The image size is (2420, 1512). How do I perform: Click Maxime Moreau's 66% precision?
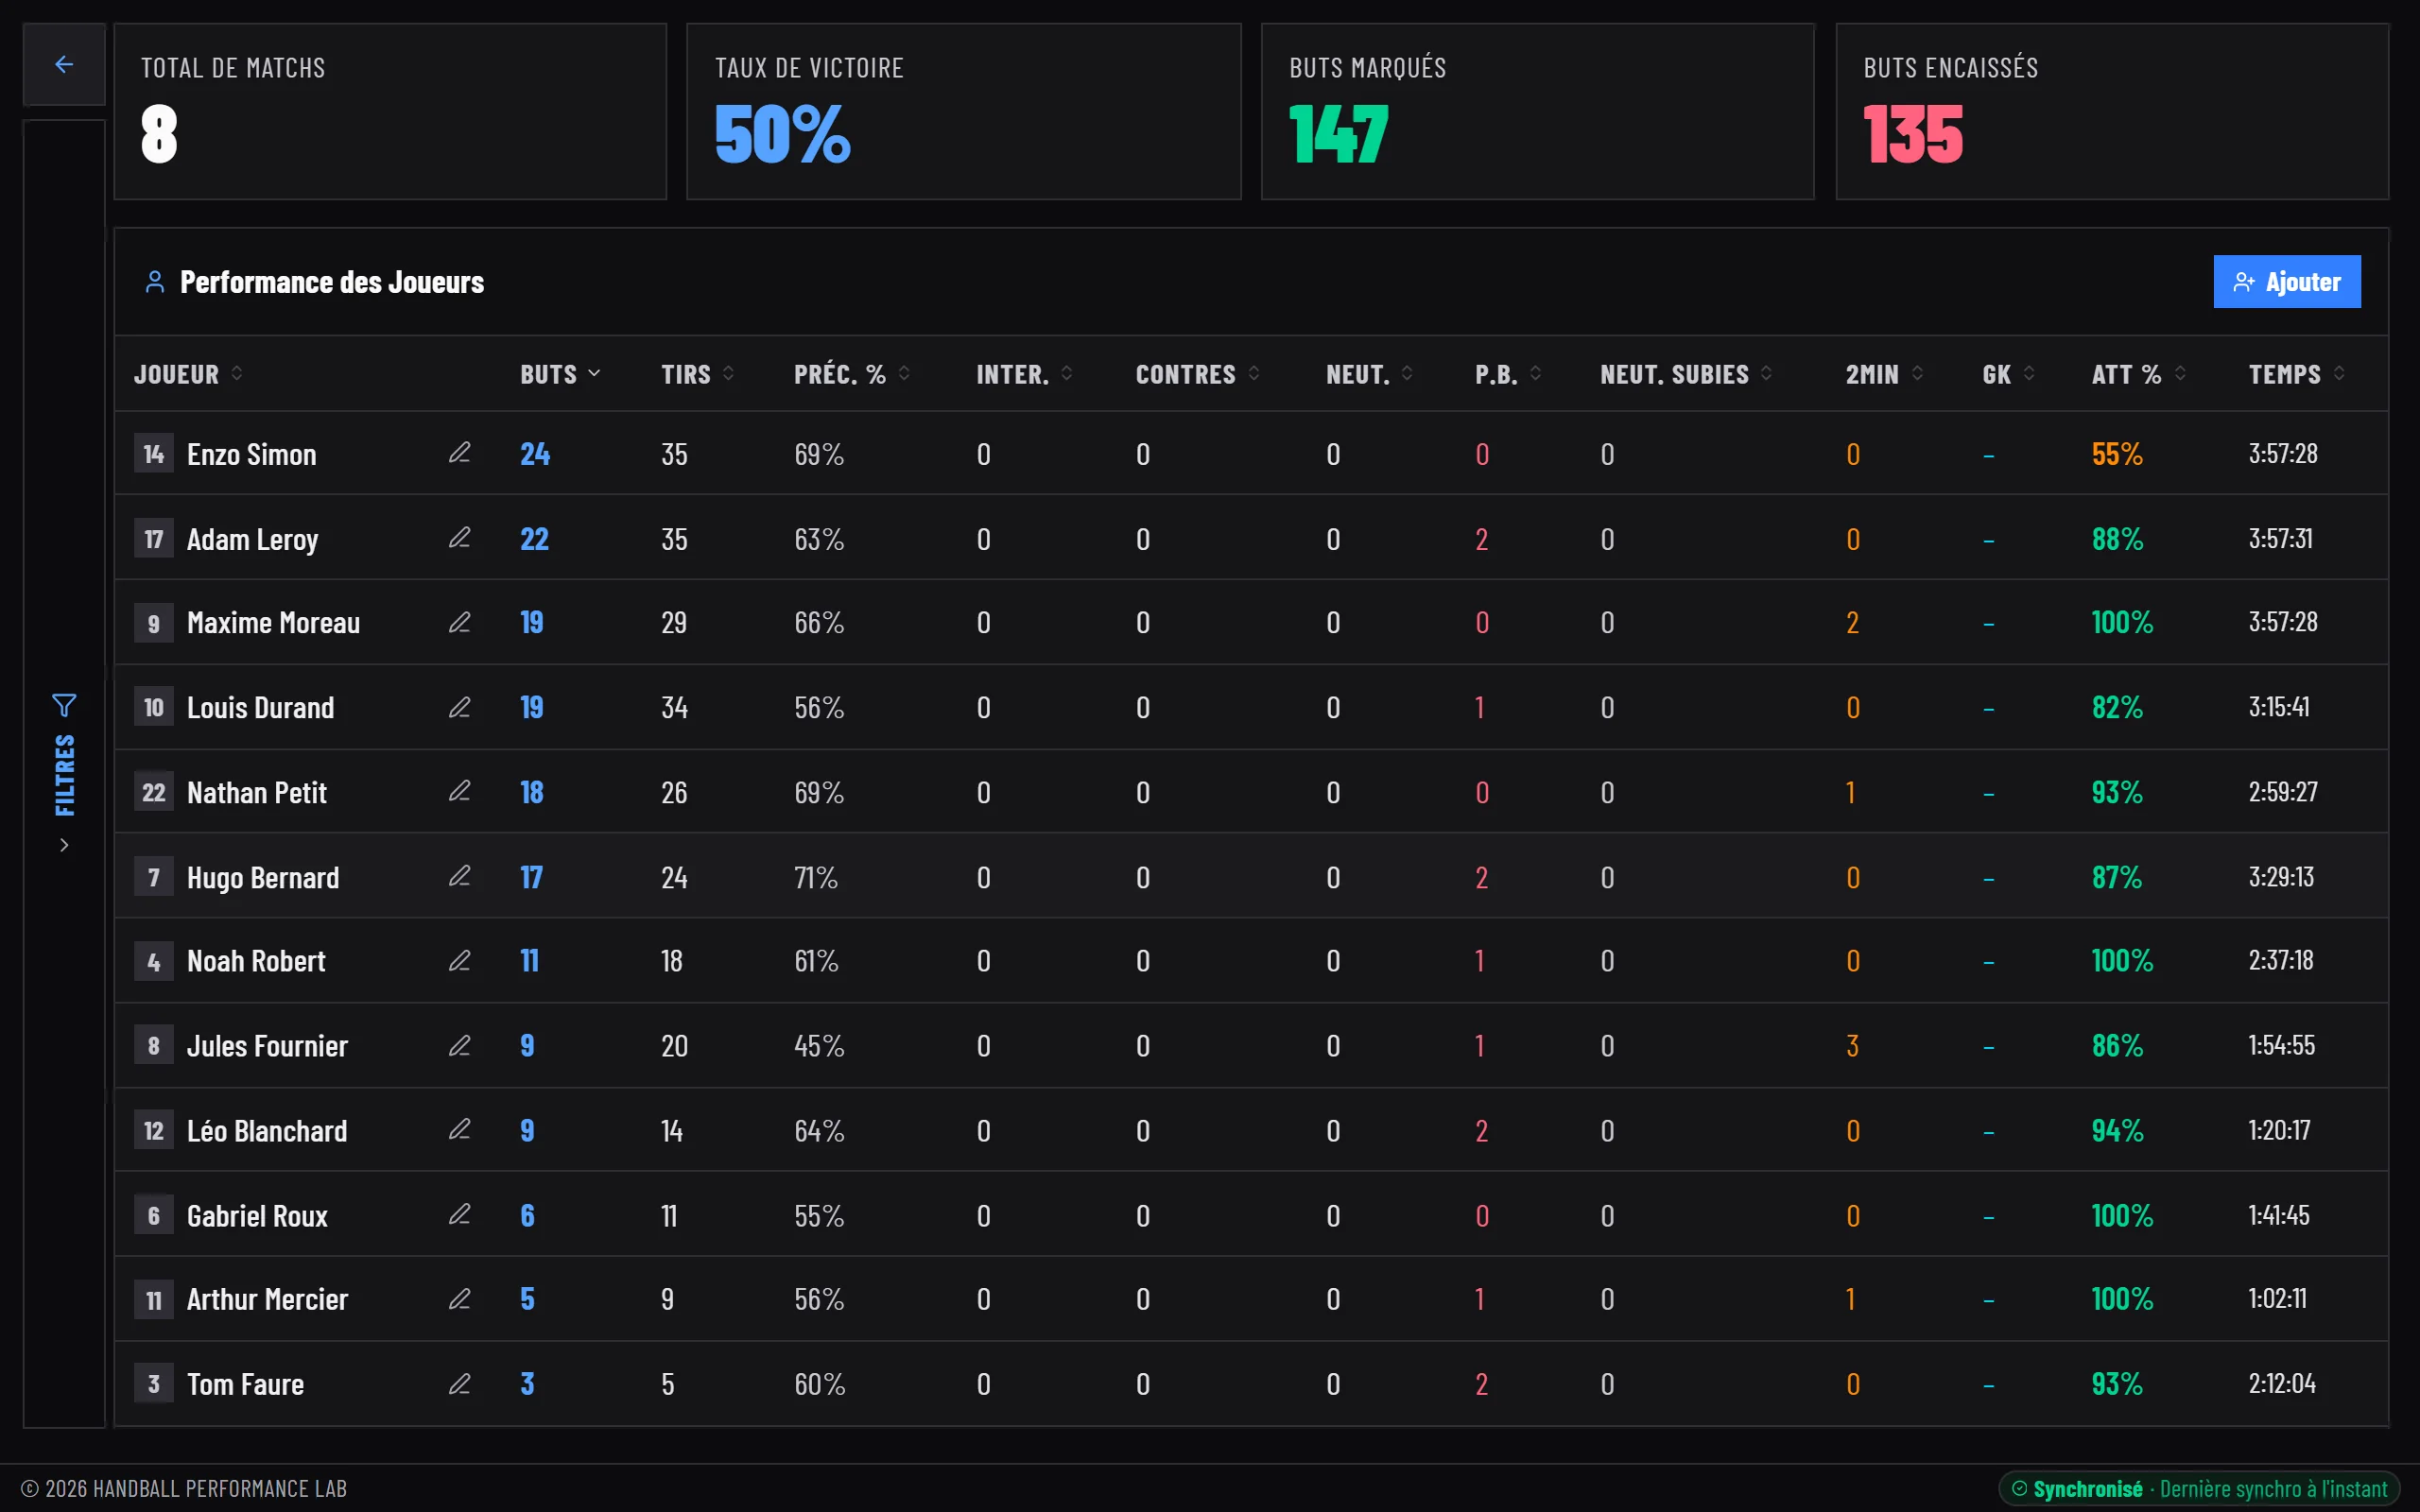tap(819, 622)
